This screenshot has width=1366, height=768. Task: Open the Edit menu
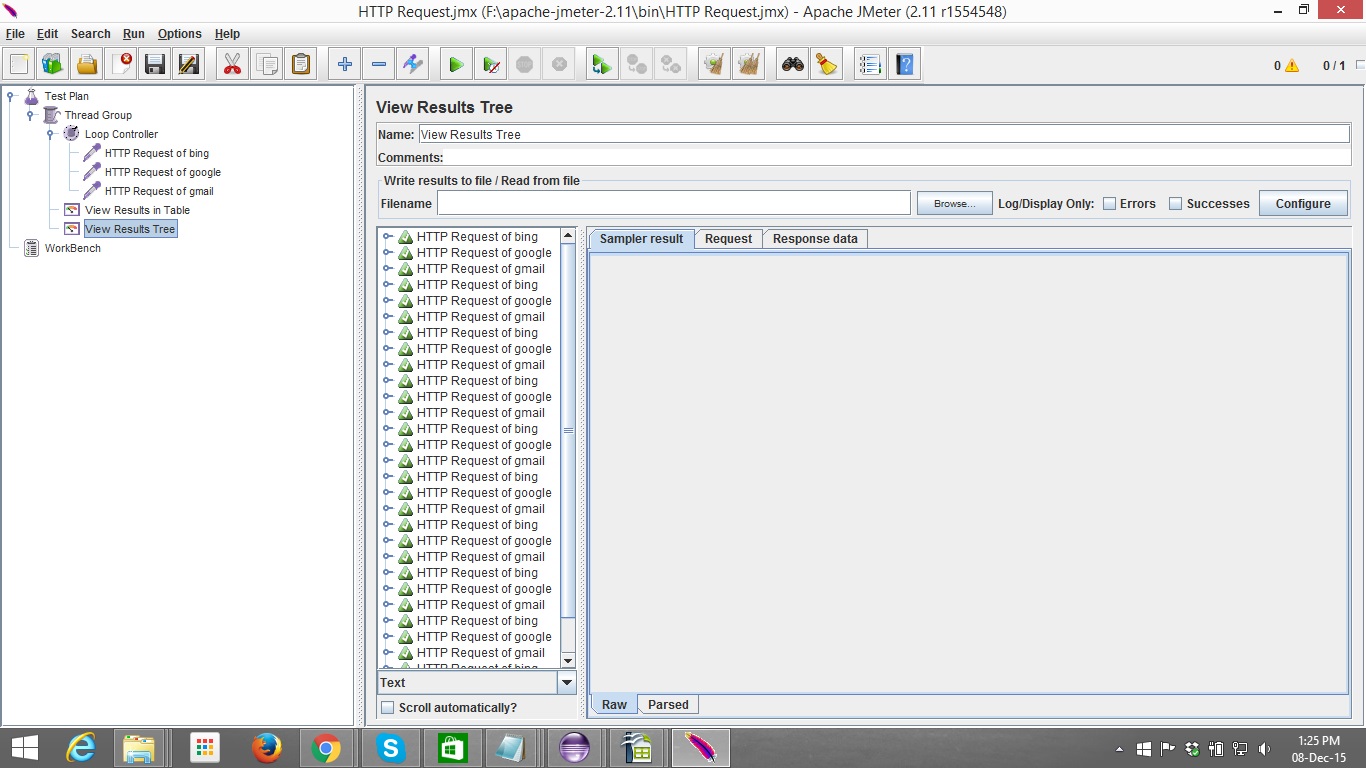click(x=47, y=34)
